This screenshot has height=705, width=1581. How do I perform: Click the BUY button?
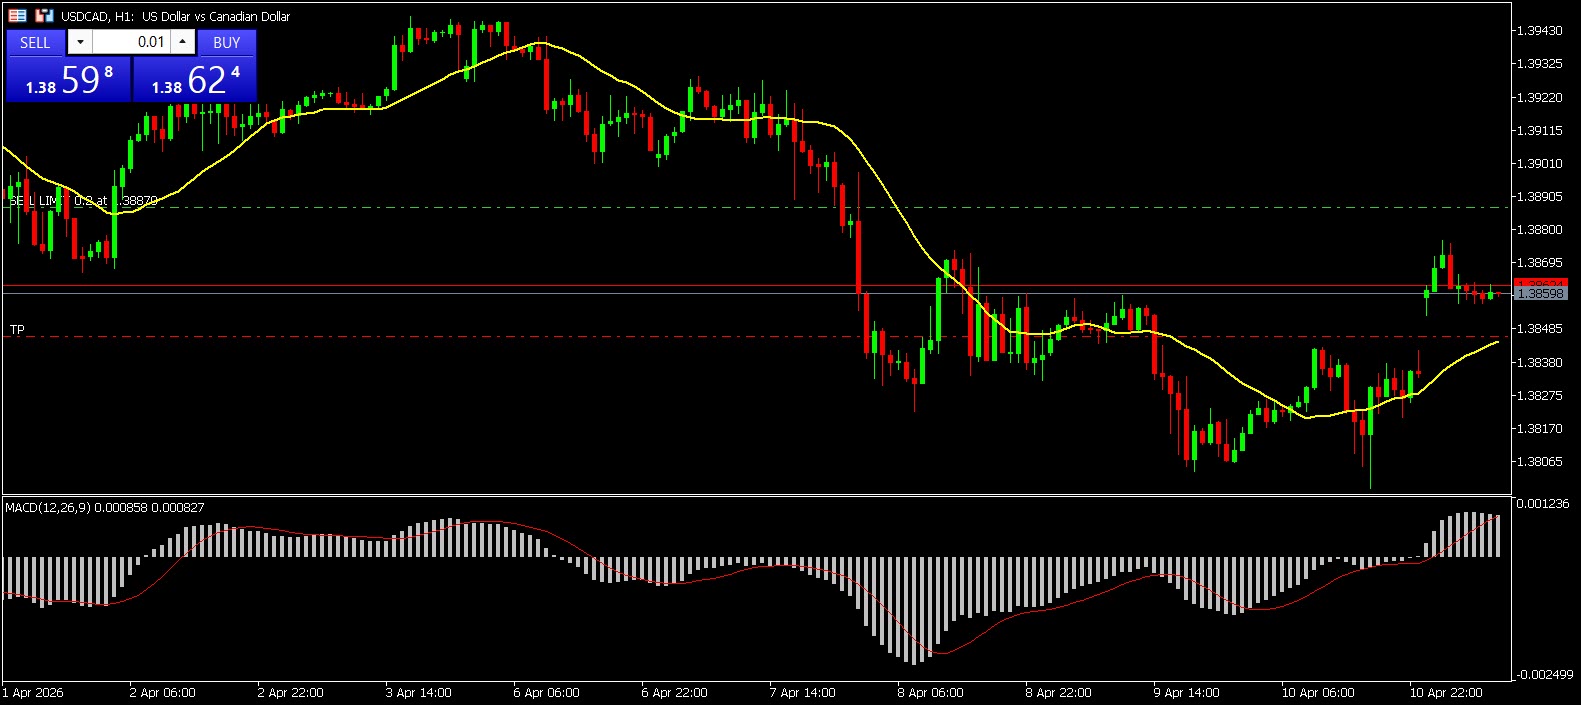(x=227, y=42)
